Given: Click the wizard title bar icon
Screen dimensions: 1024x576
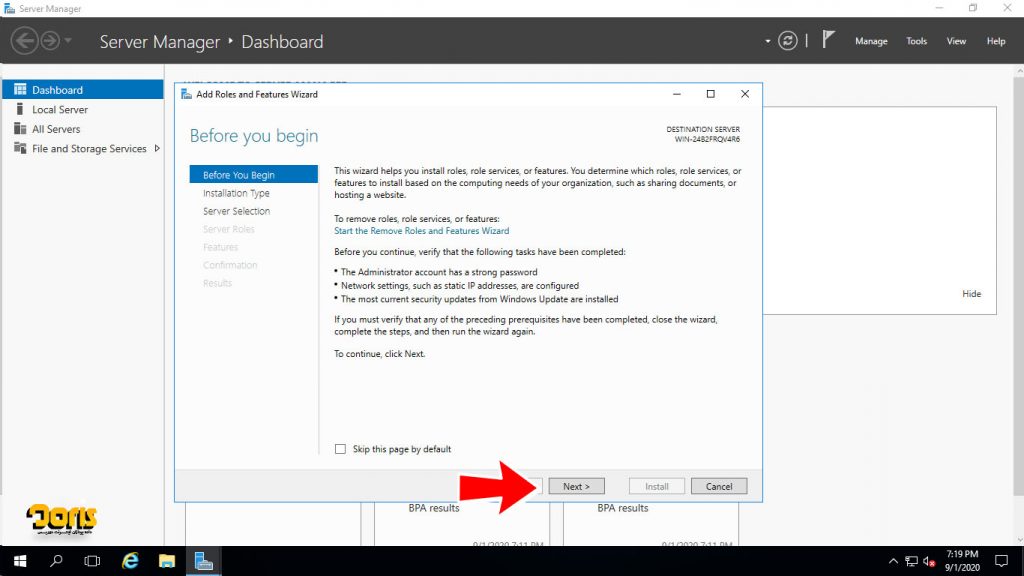Looking at the screenshot, I should coord(186,94).
